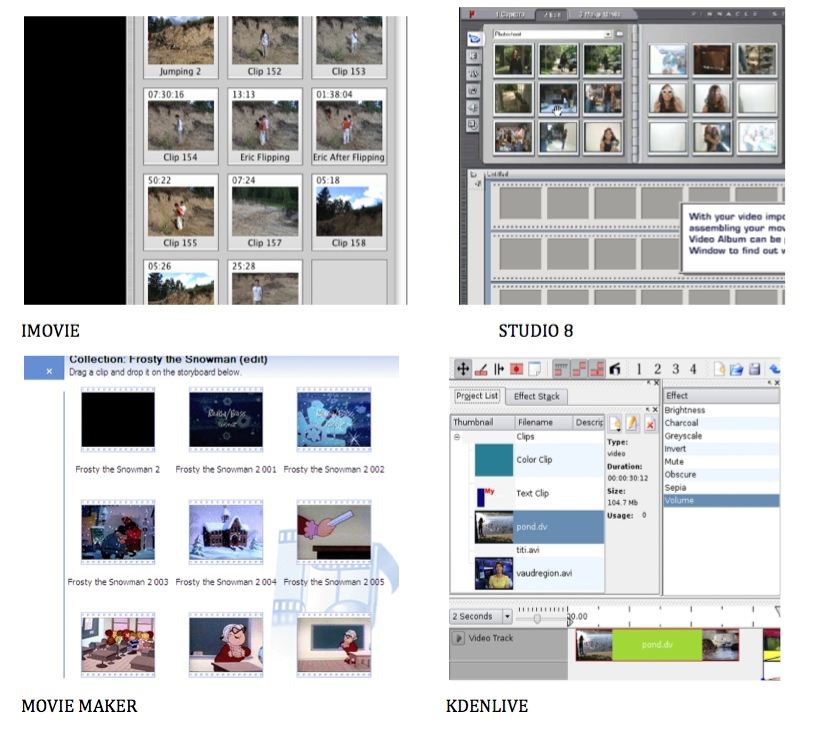Click the Effect list column header

pos(721,396)
